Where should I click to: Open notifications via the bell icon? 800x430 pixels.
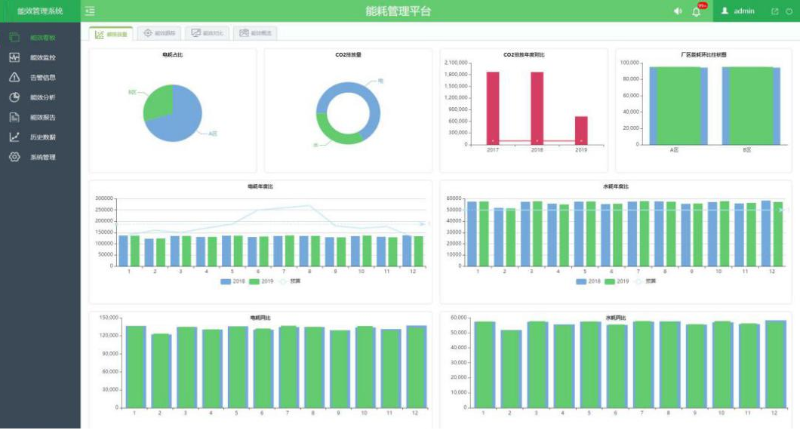pyautogui.click(x=696, y=11)
